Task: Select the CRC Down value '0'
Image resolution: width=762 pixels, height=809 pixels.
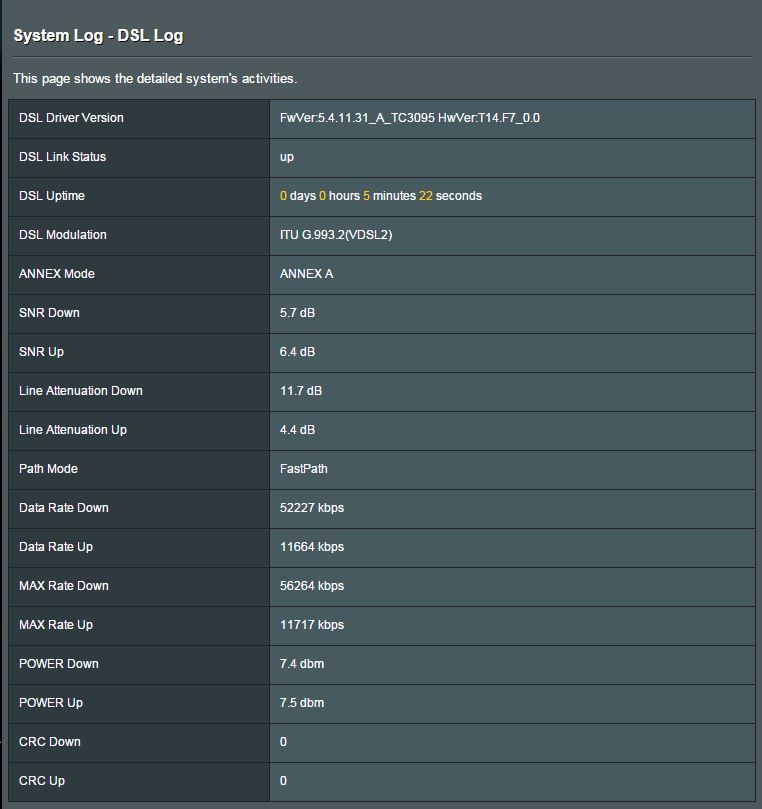Action: pos(283,742)
